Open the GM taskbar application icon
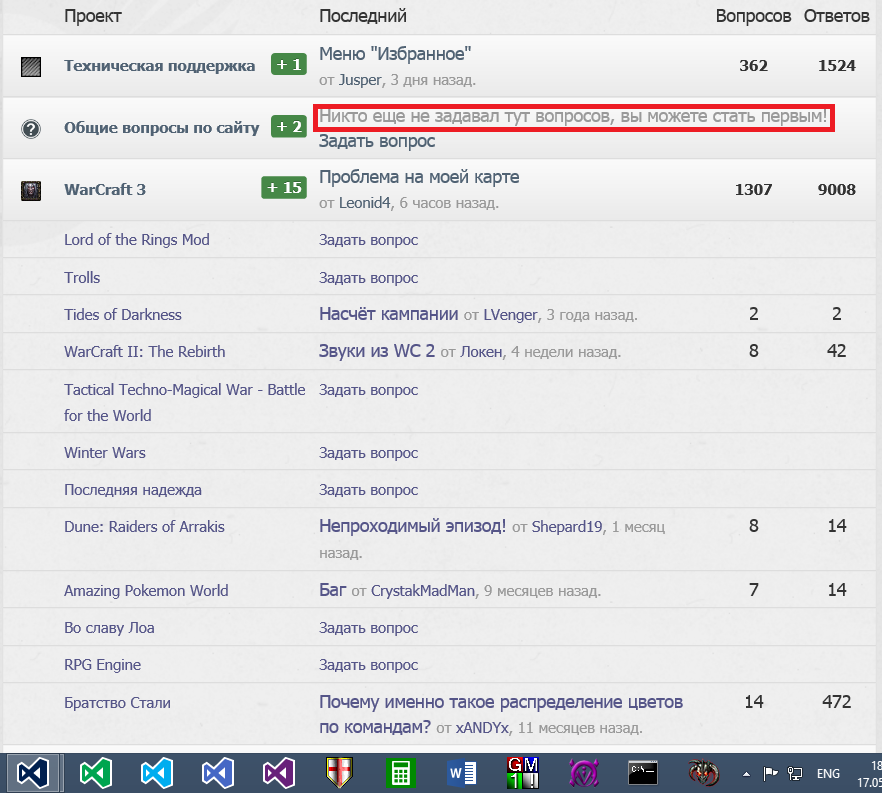Screen dimensions: 882x793 523,773
